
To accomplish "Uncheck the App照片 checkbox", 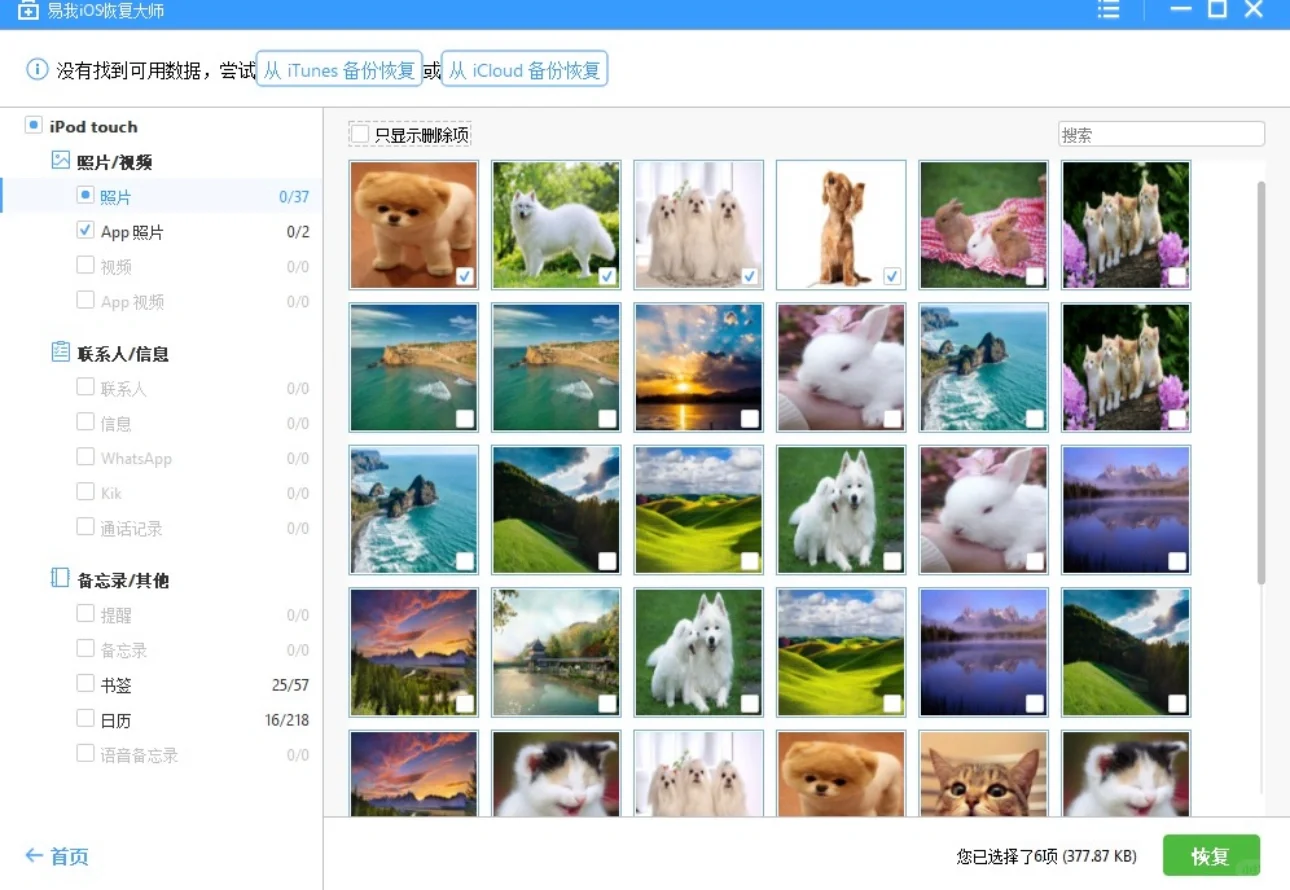I will [85, 231].
